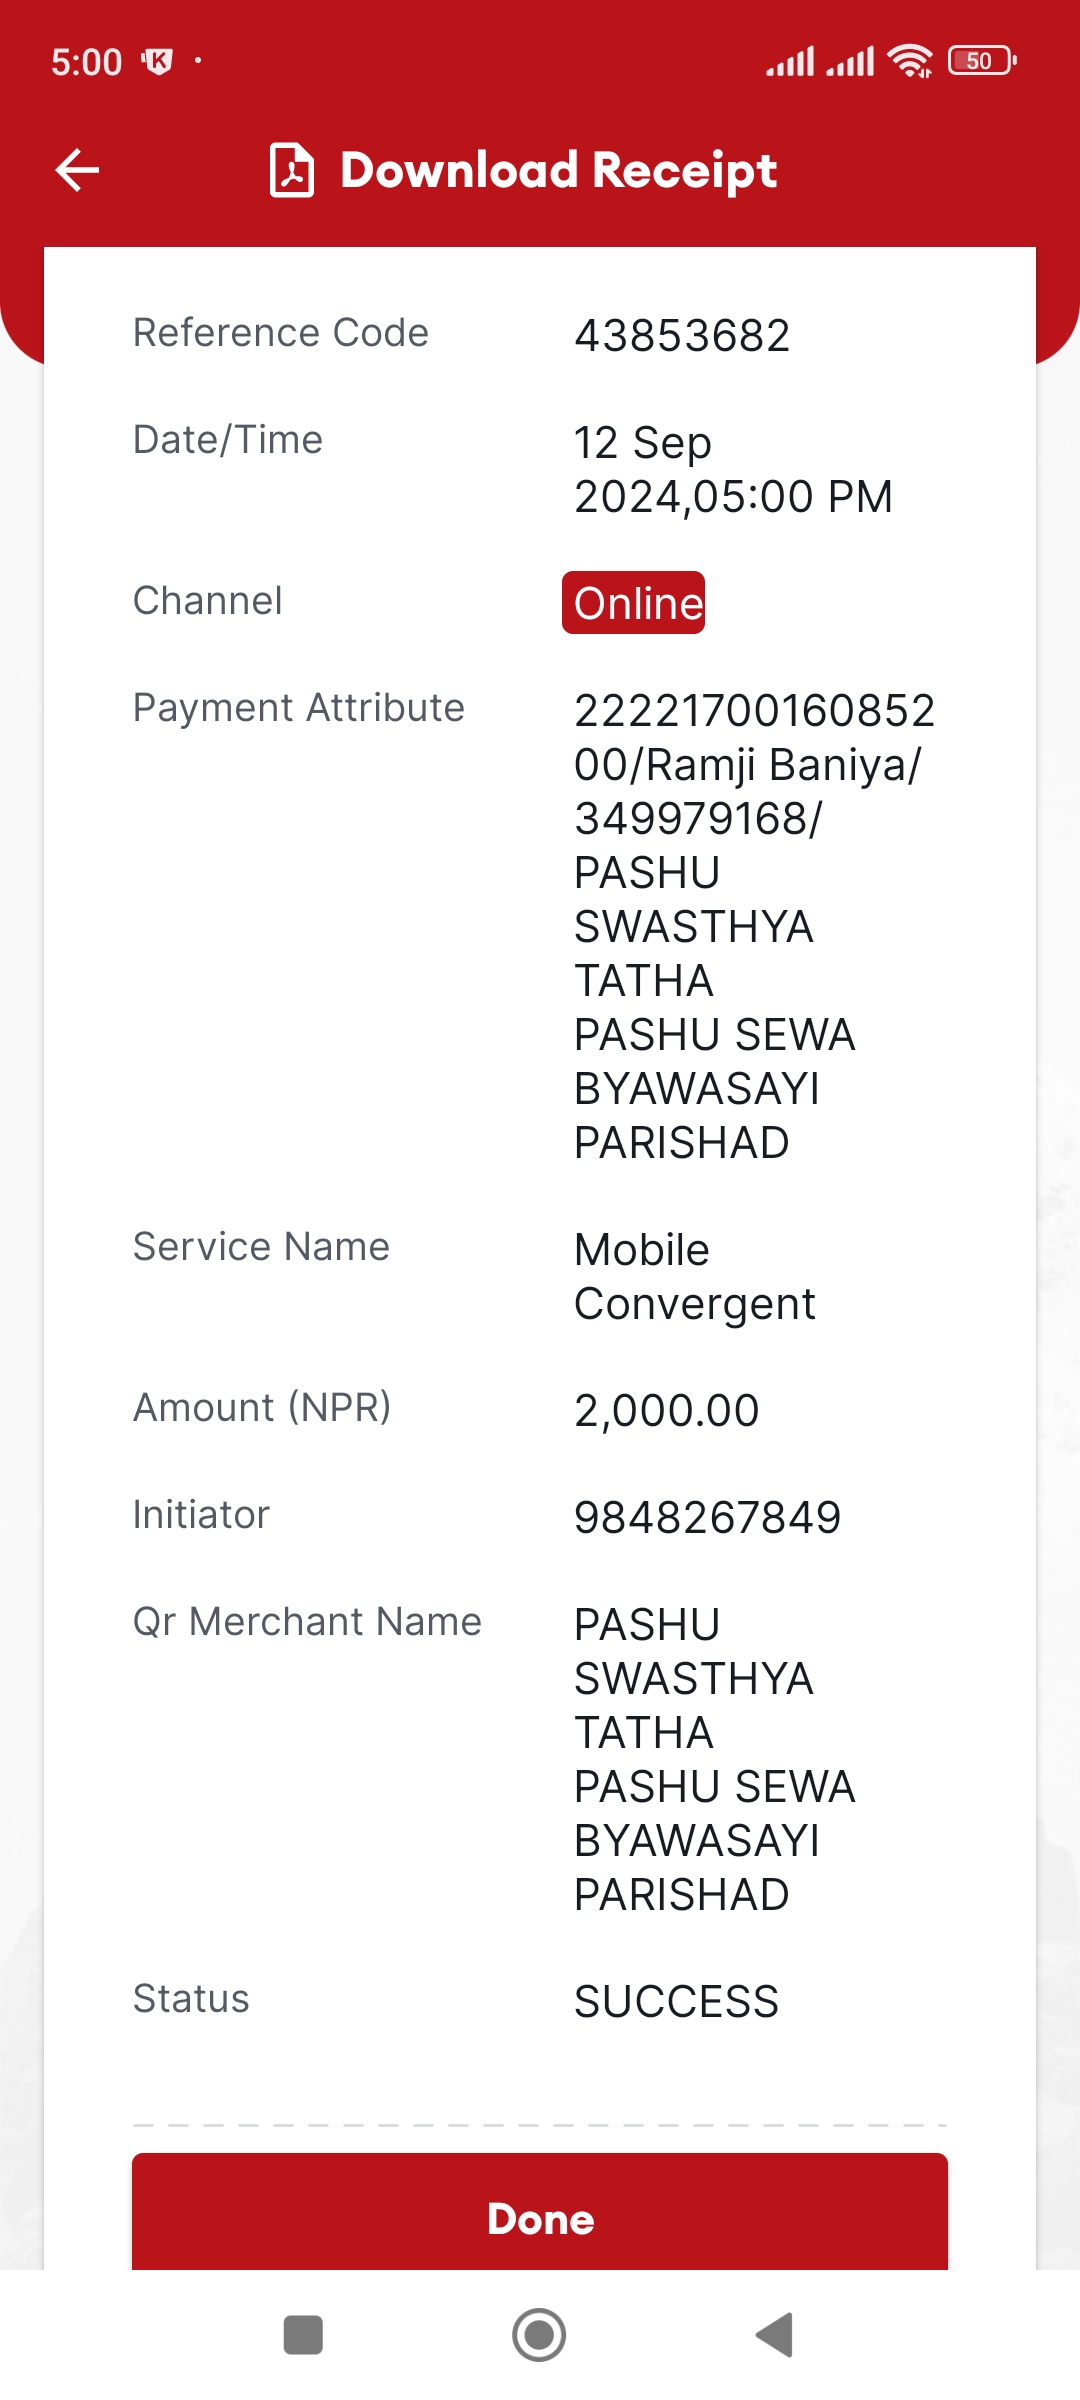Tap the back arrow in header

[77, 170]
